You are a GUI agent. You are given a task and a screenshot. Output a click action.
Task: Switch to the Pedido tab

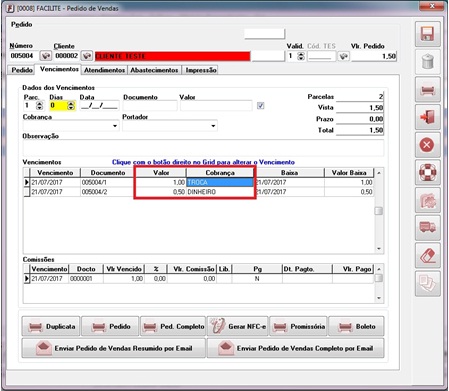pos(22,70)
